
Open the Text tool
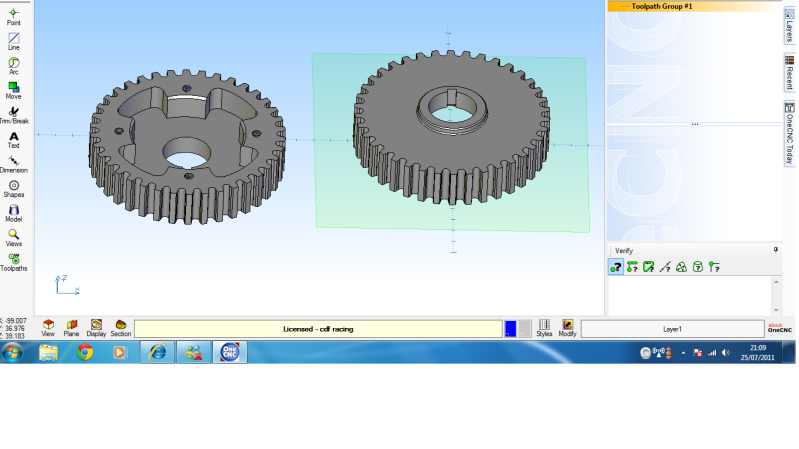coord(14,140)
